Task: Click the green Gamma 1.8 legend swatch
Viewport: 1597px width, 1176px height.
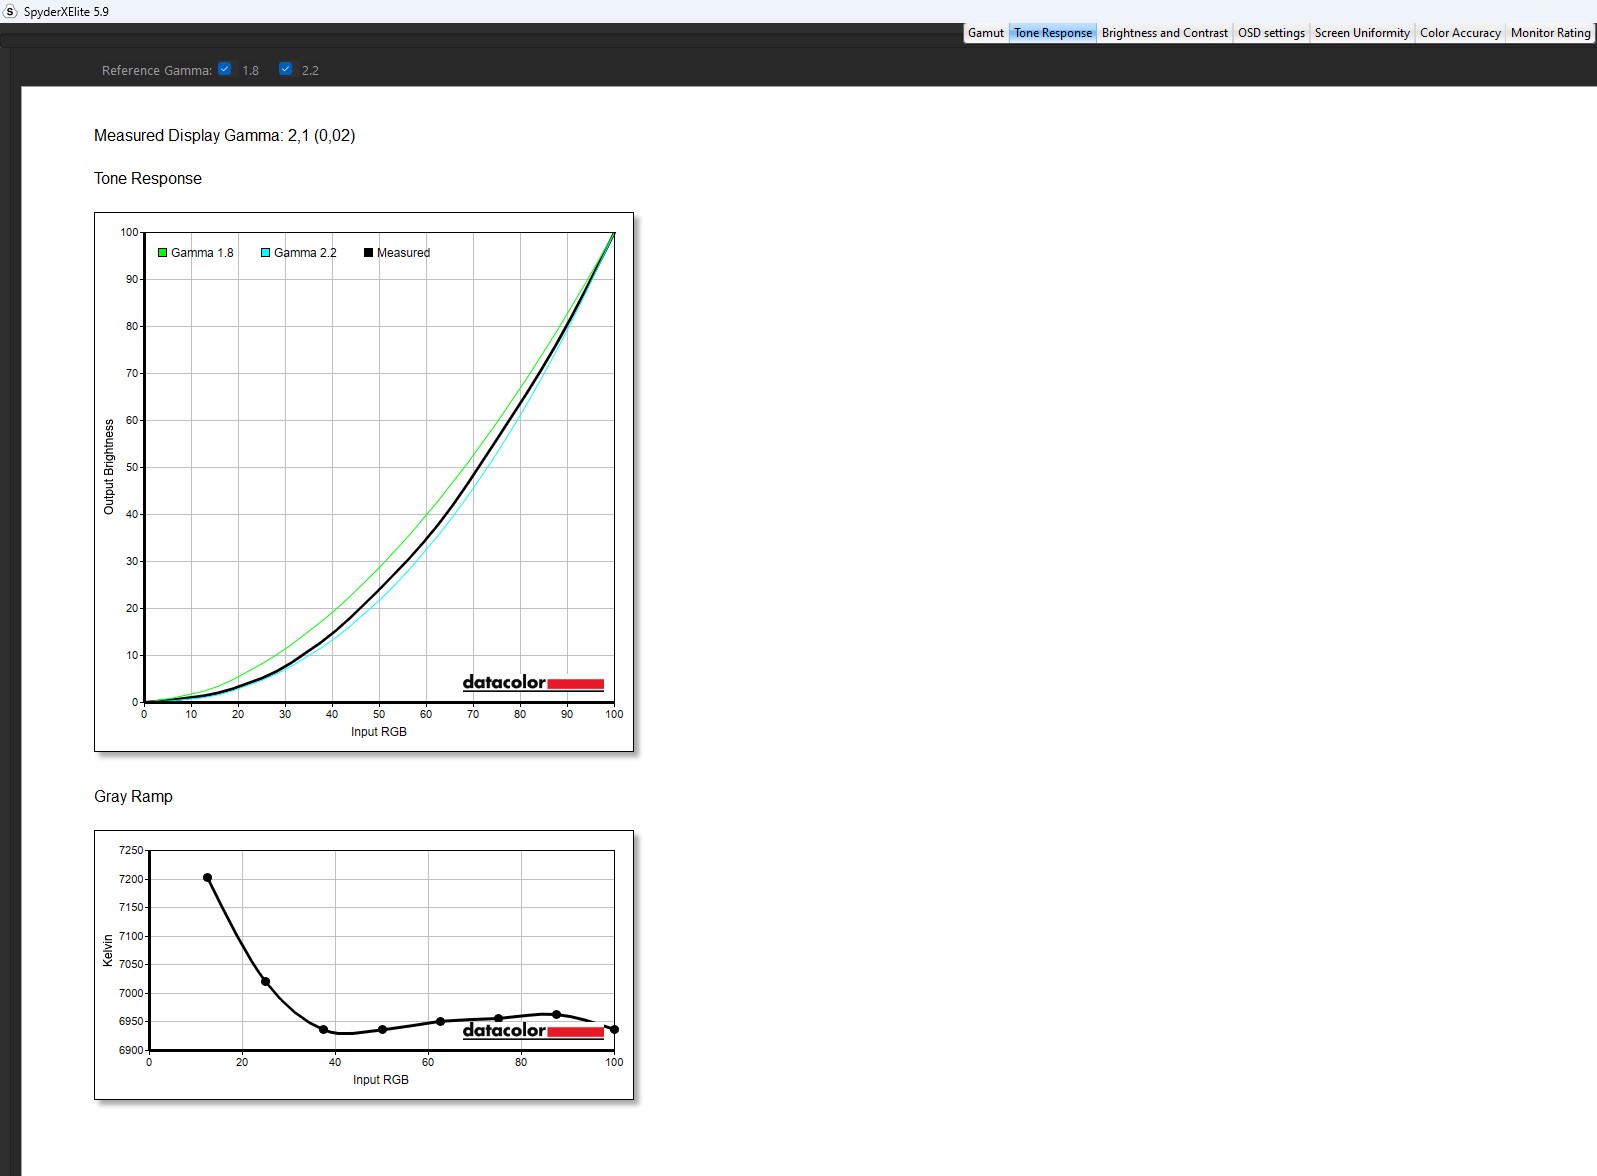Action: coord(162,253)
